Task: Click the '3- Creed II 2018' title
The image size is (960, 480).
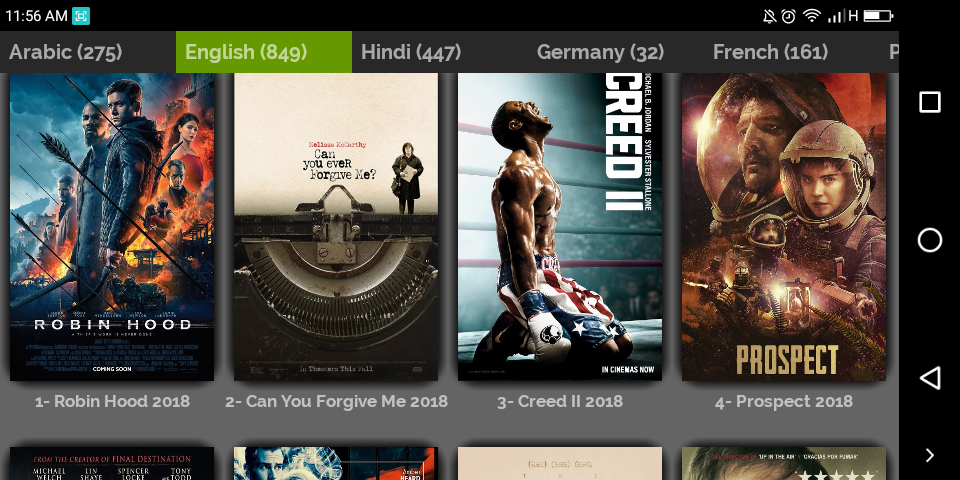Action: point(560,402)
